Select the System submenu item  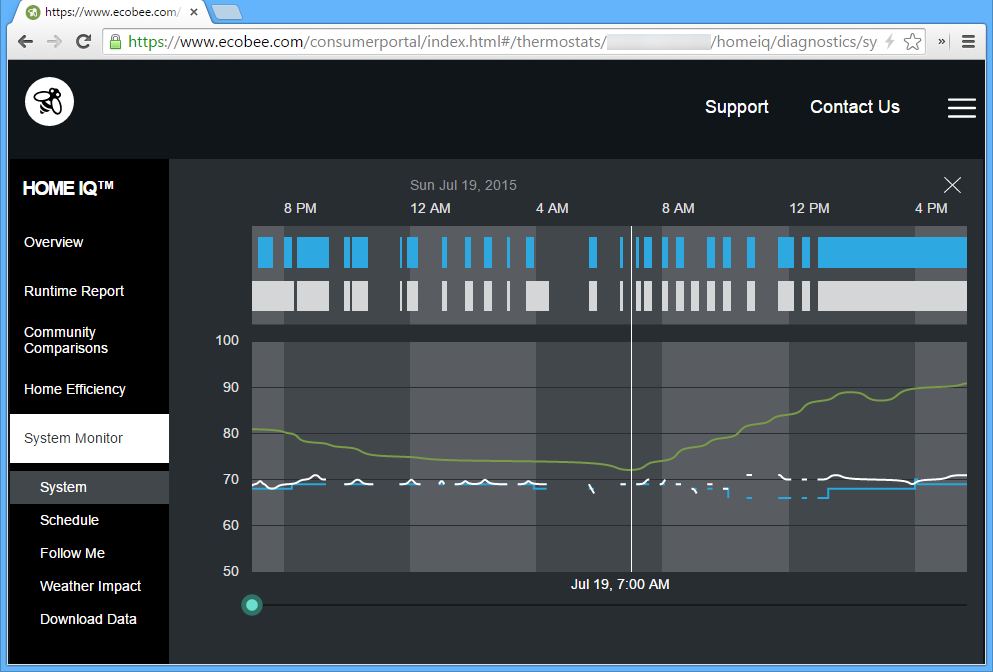(x=89, y=487)
